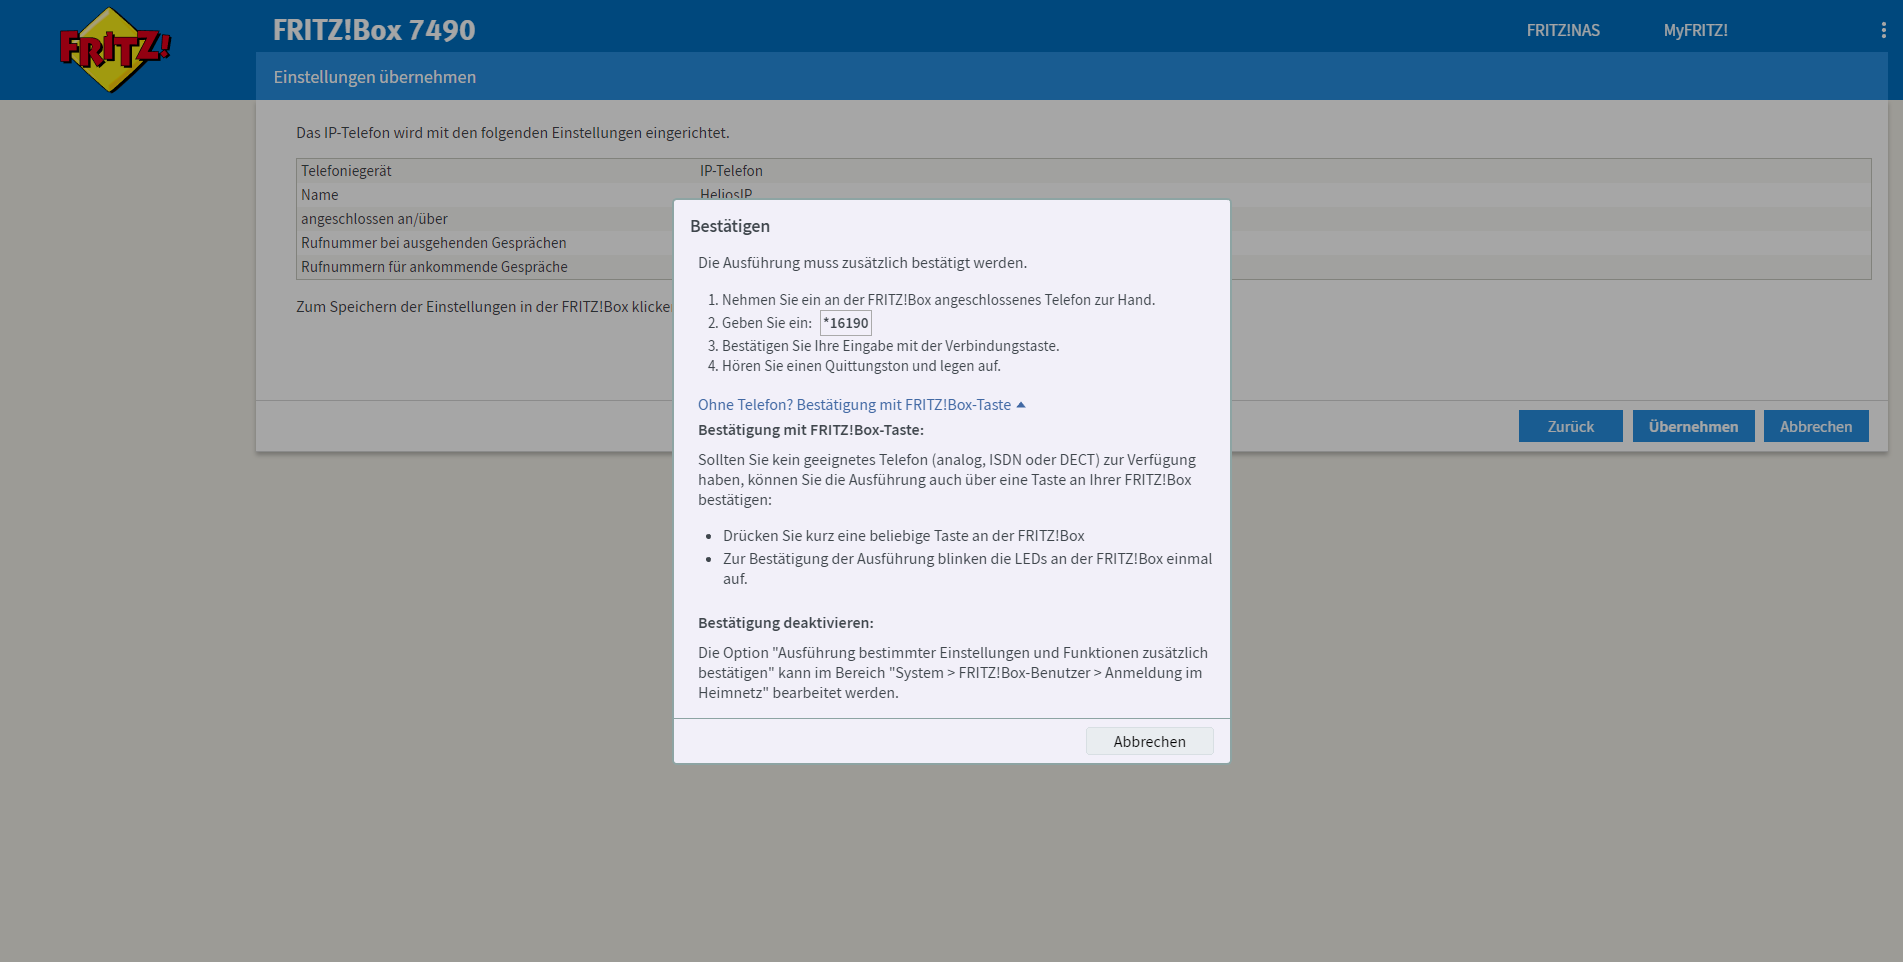Click the FRITZ! logo
1903x962 pixels.
pos(114,49)
